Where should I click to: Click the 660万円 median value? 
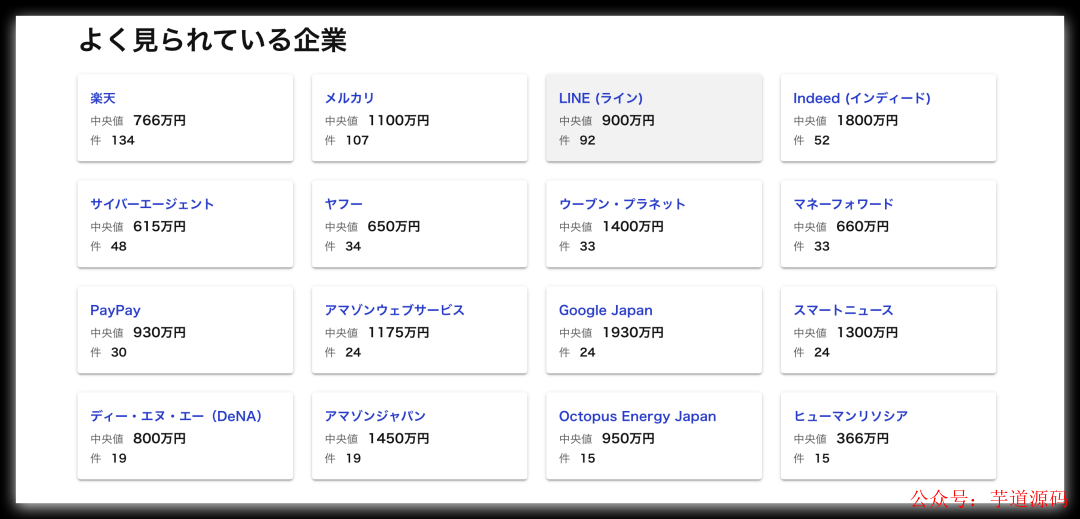pyautogui.click(x=862, y=226)
